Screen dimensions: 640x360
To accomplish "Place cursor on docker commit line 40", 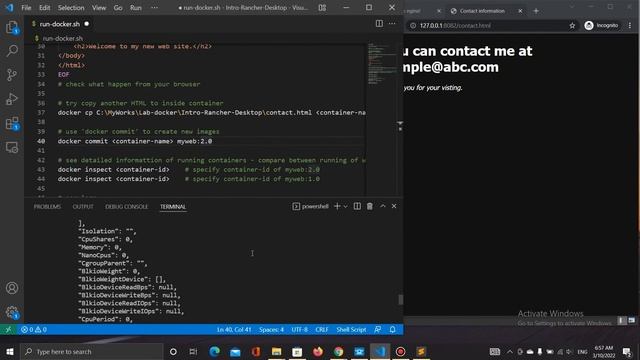I will 135,141.
